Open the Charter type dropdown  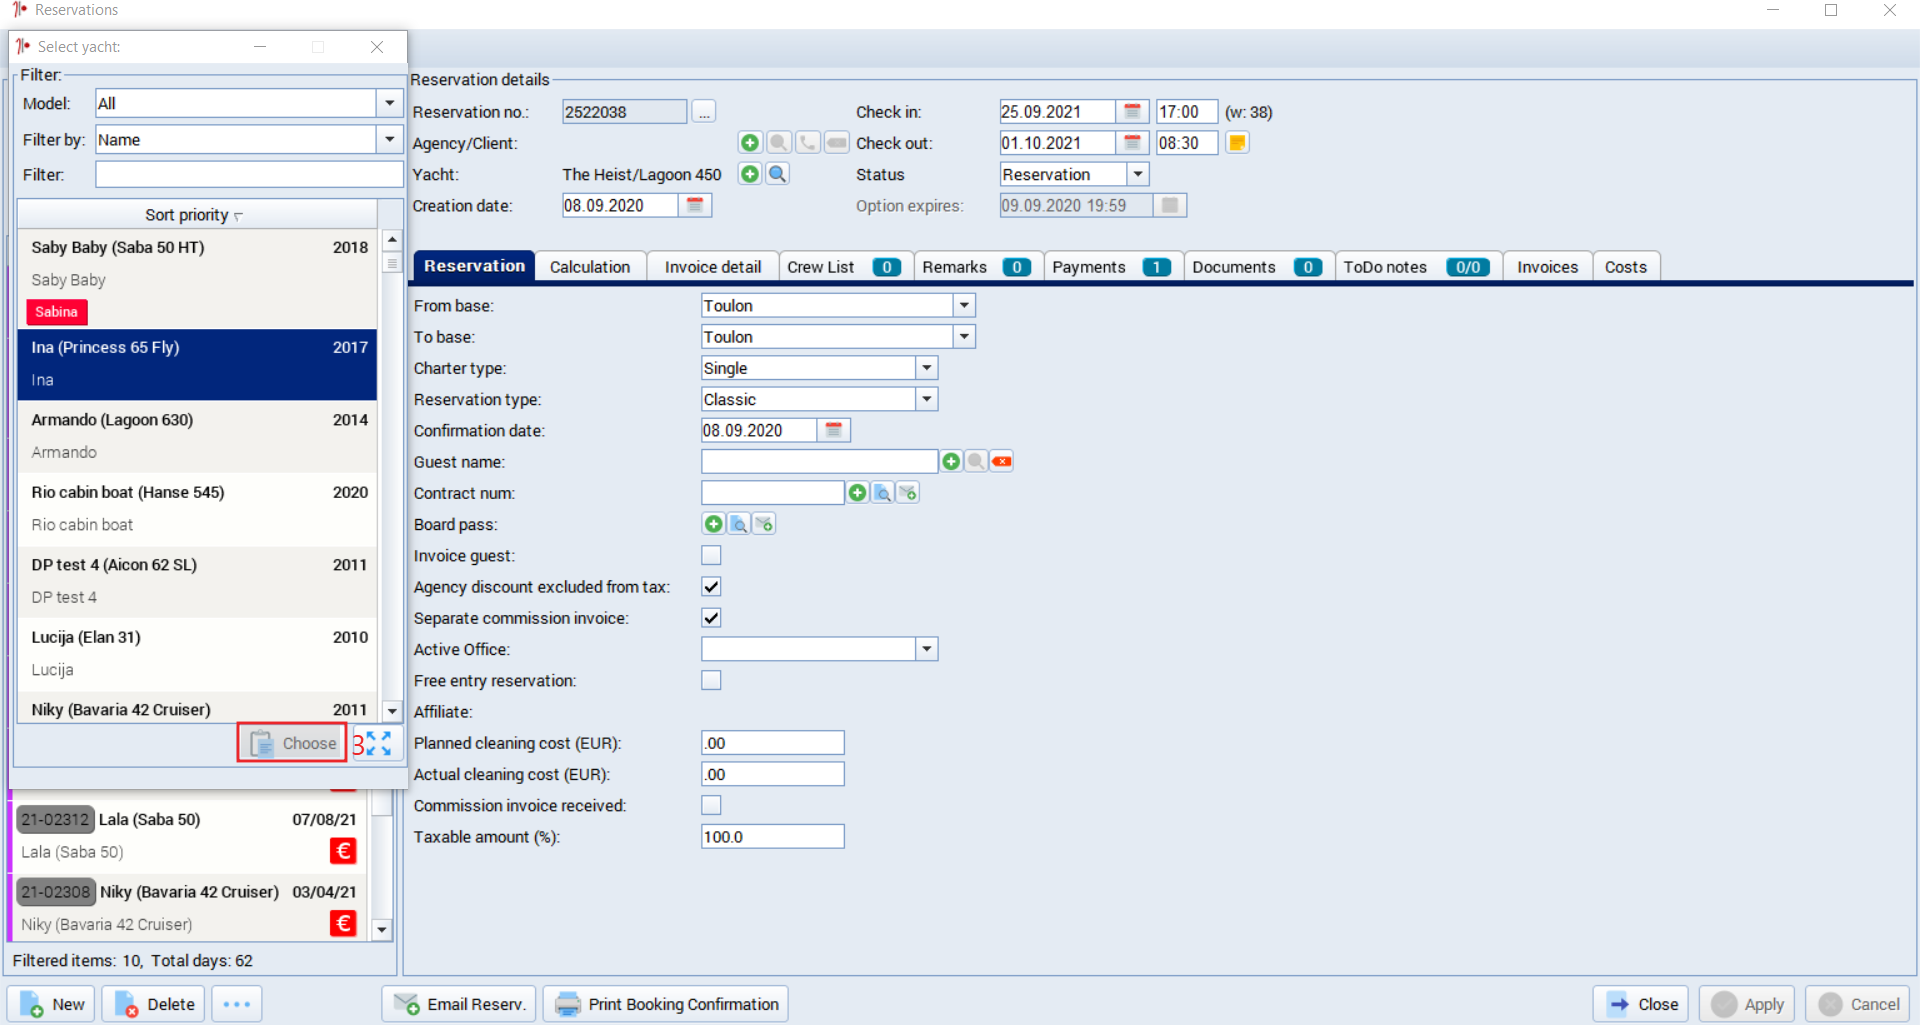click(927, 368)
